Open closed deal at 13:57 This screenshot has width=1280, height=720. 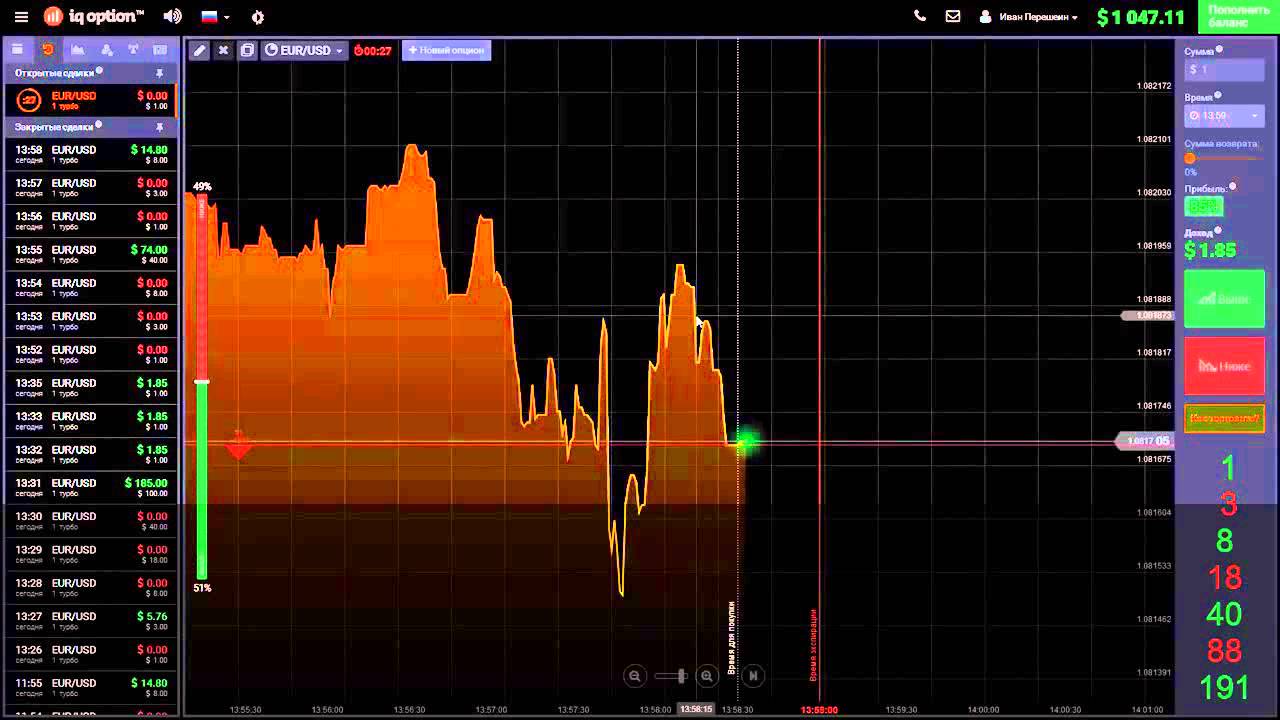coord(91,188)
